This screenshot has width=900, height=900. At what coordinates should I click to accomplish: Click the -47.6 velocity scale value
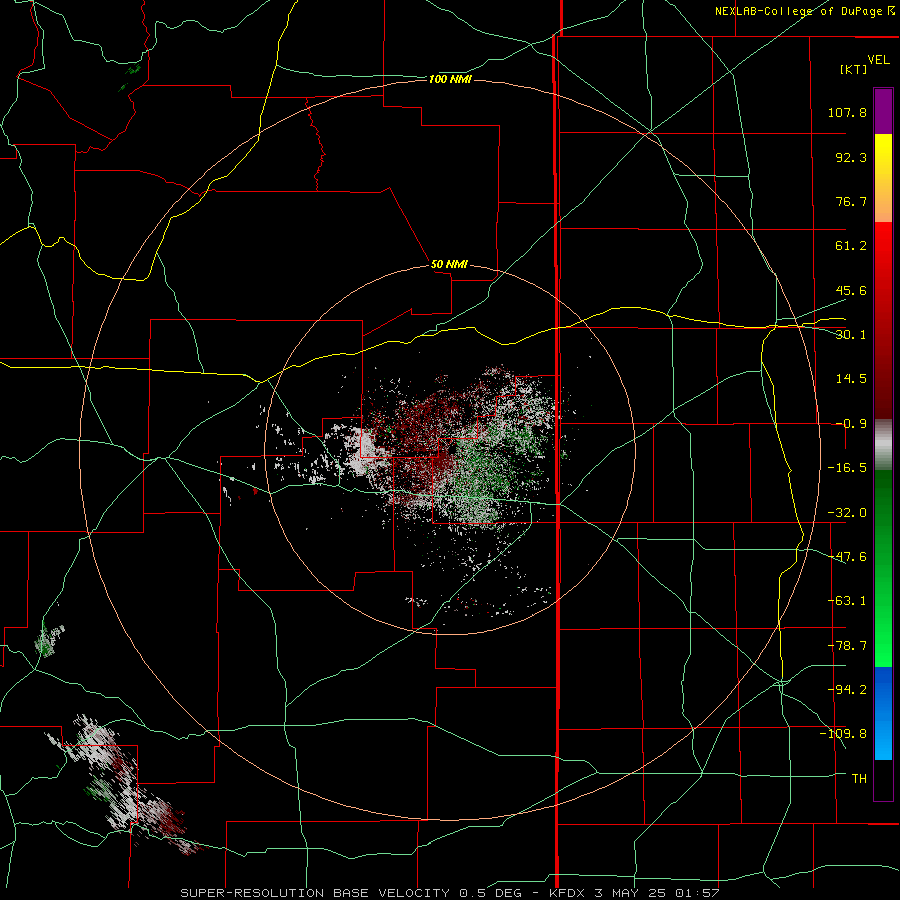[x=847, y=557]
